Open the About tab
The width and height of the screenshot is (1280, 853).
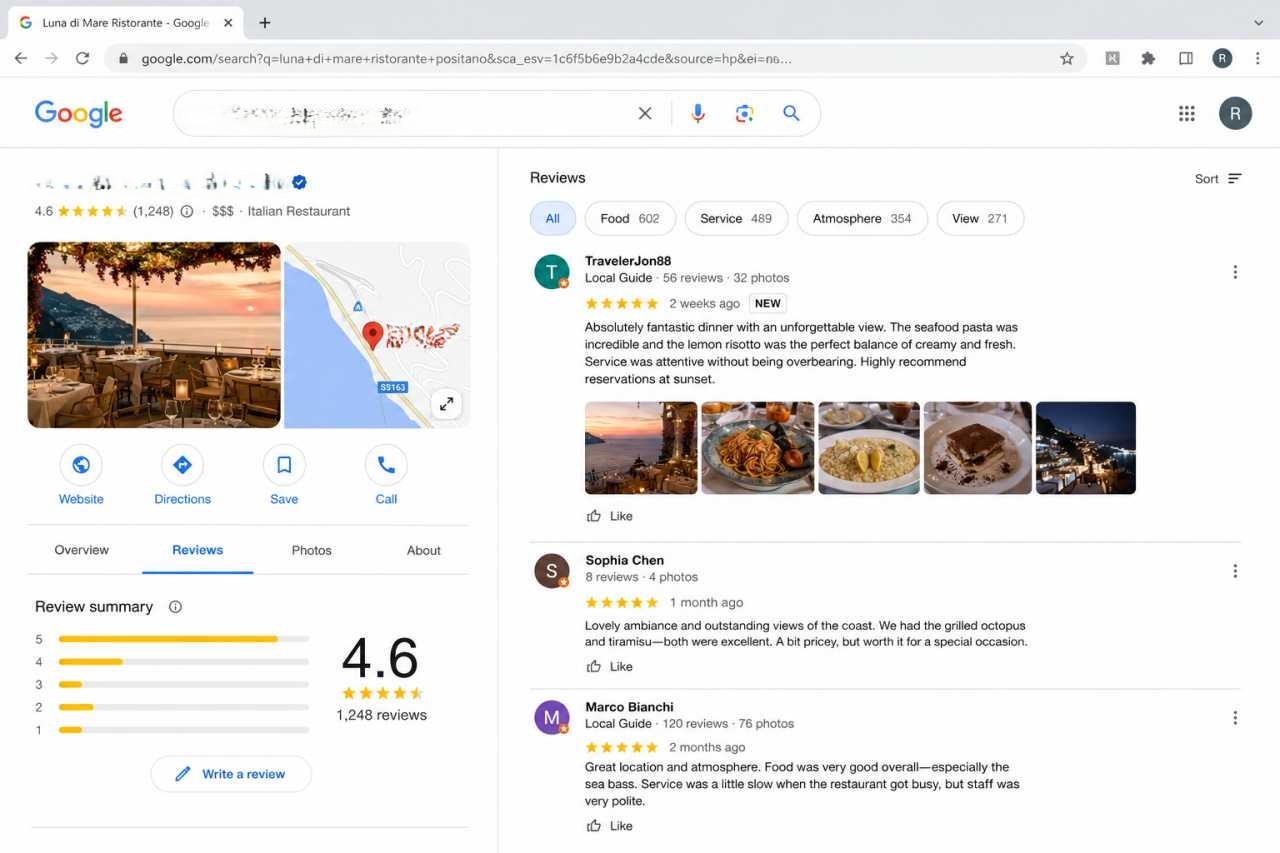click(x=424, y=550)
